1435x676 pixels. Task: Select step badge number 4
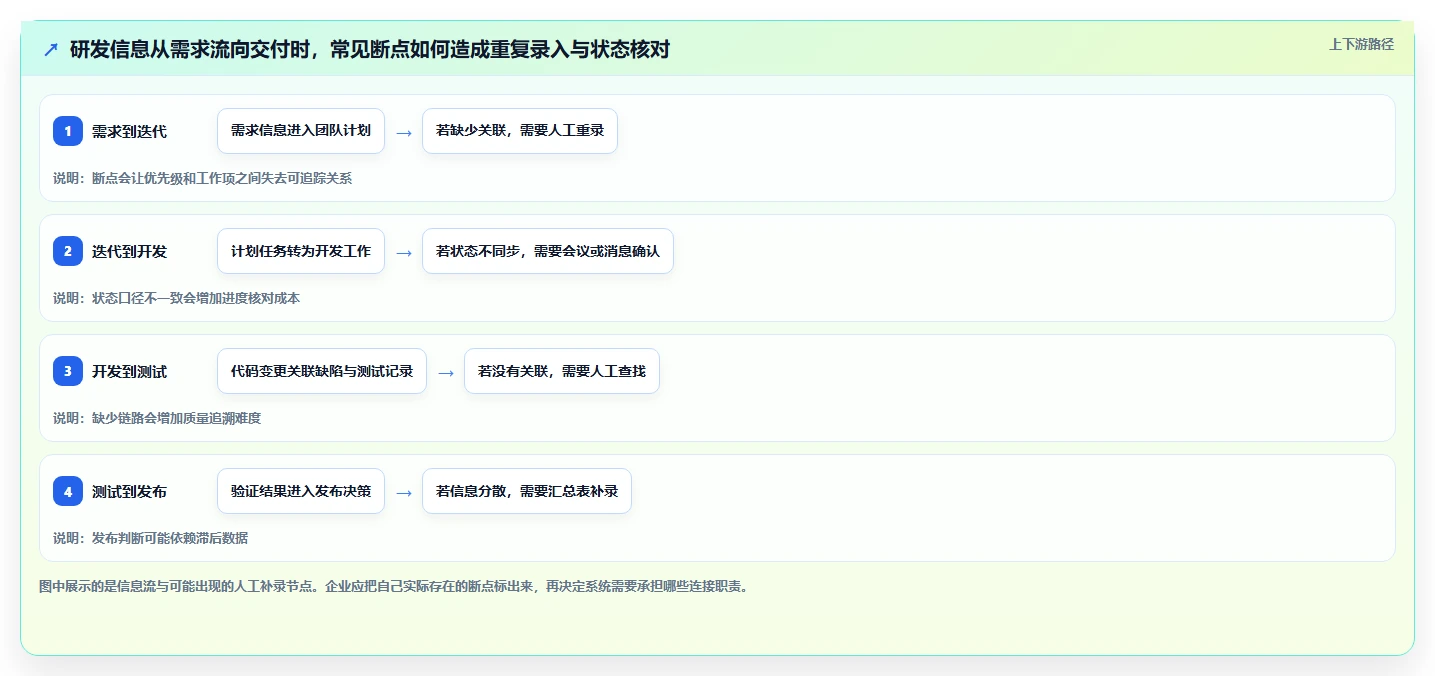[x=68, y=491]
